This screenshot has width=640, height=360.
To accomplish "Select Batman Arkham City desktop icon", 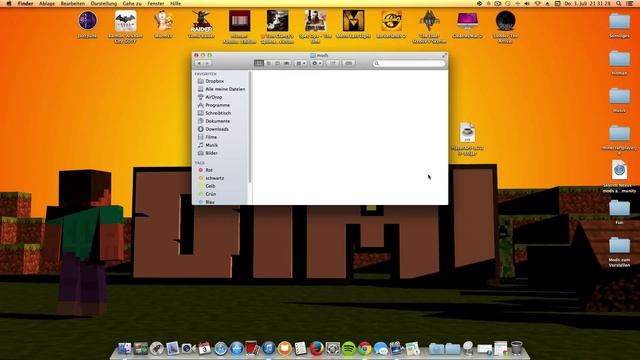I will click(x=125, y=21).
